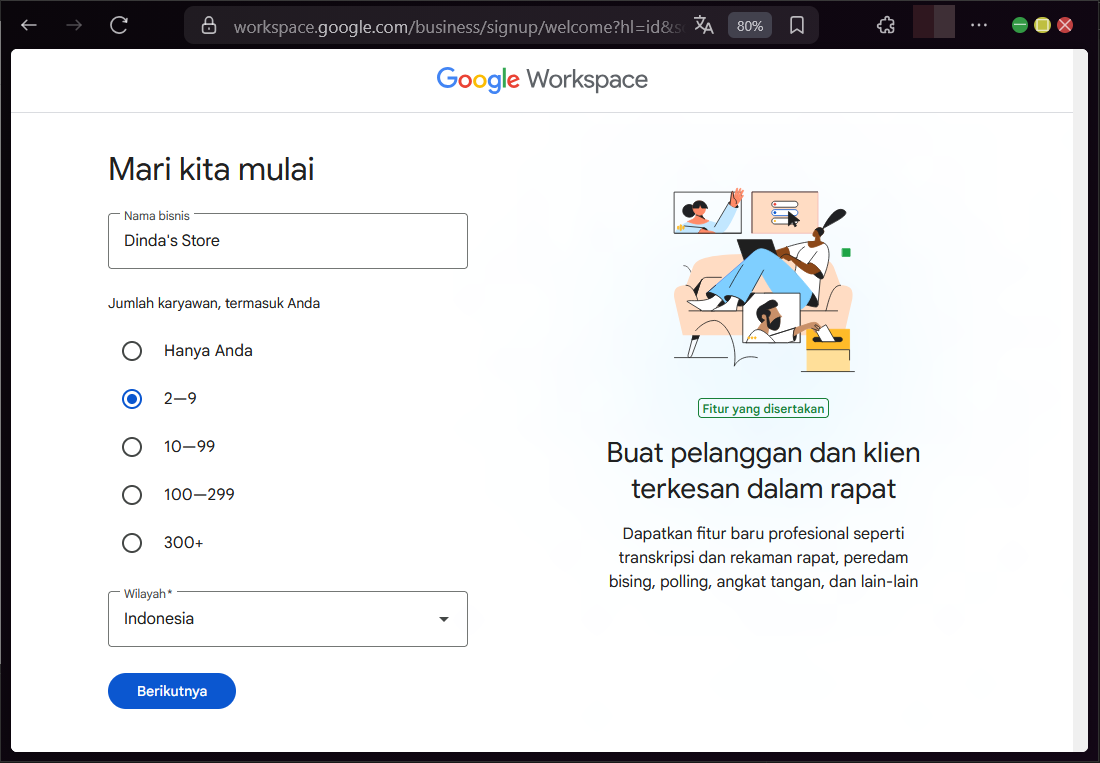Bookmark this page with bookmark icon

[796, 26]
